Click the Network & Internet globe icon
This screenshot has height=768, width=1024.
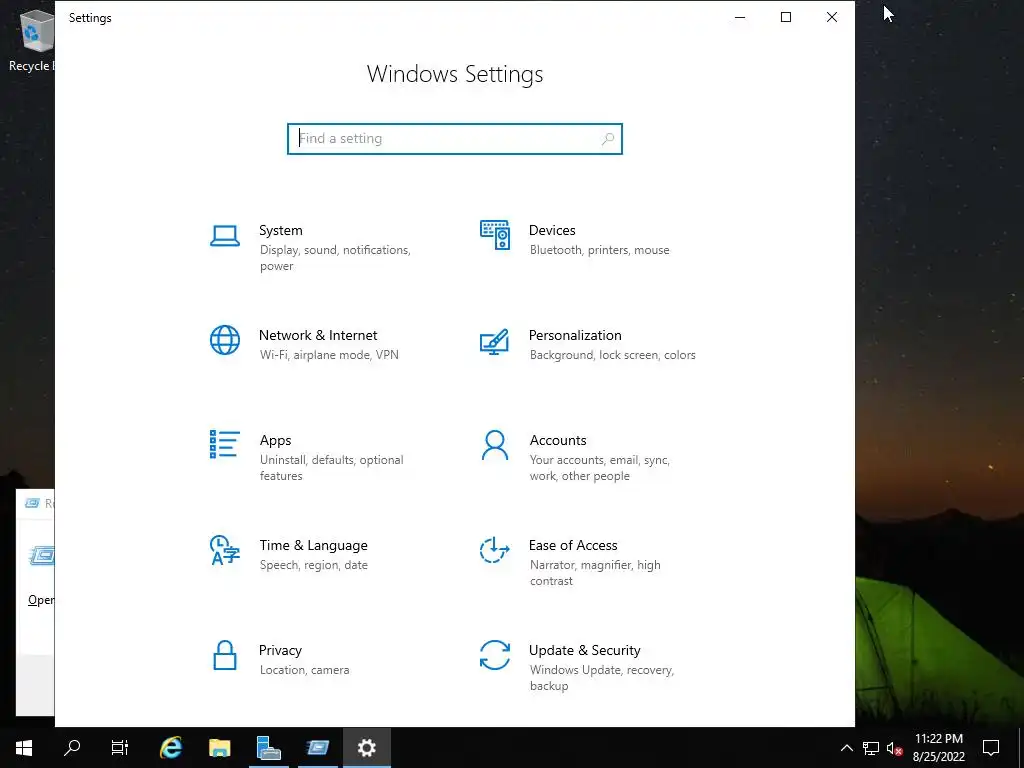[225, 340]
